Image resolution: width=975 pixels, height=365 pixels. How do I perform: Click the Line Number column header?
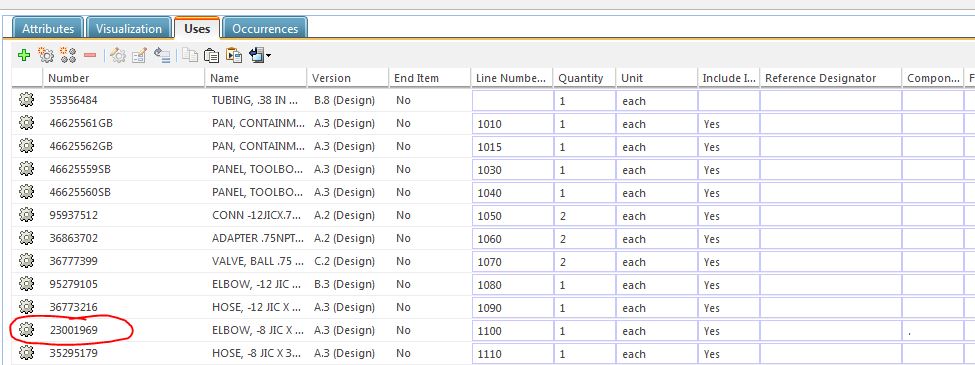point(512,78)
